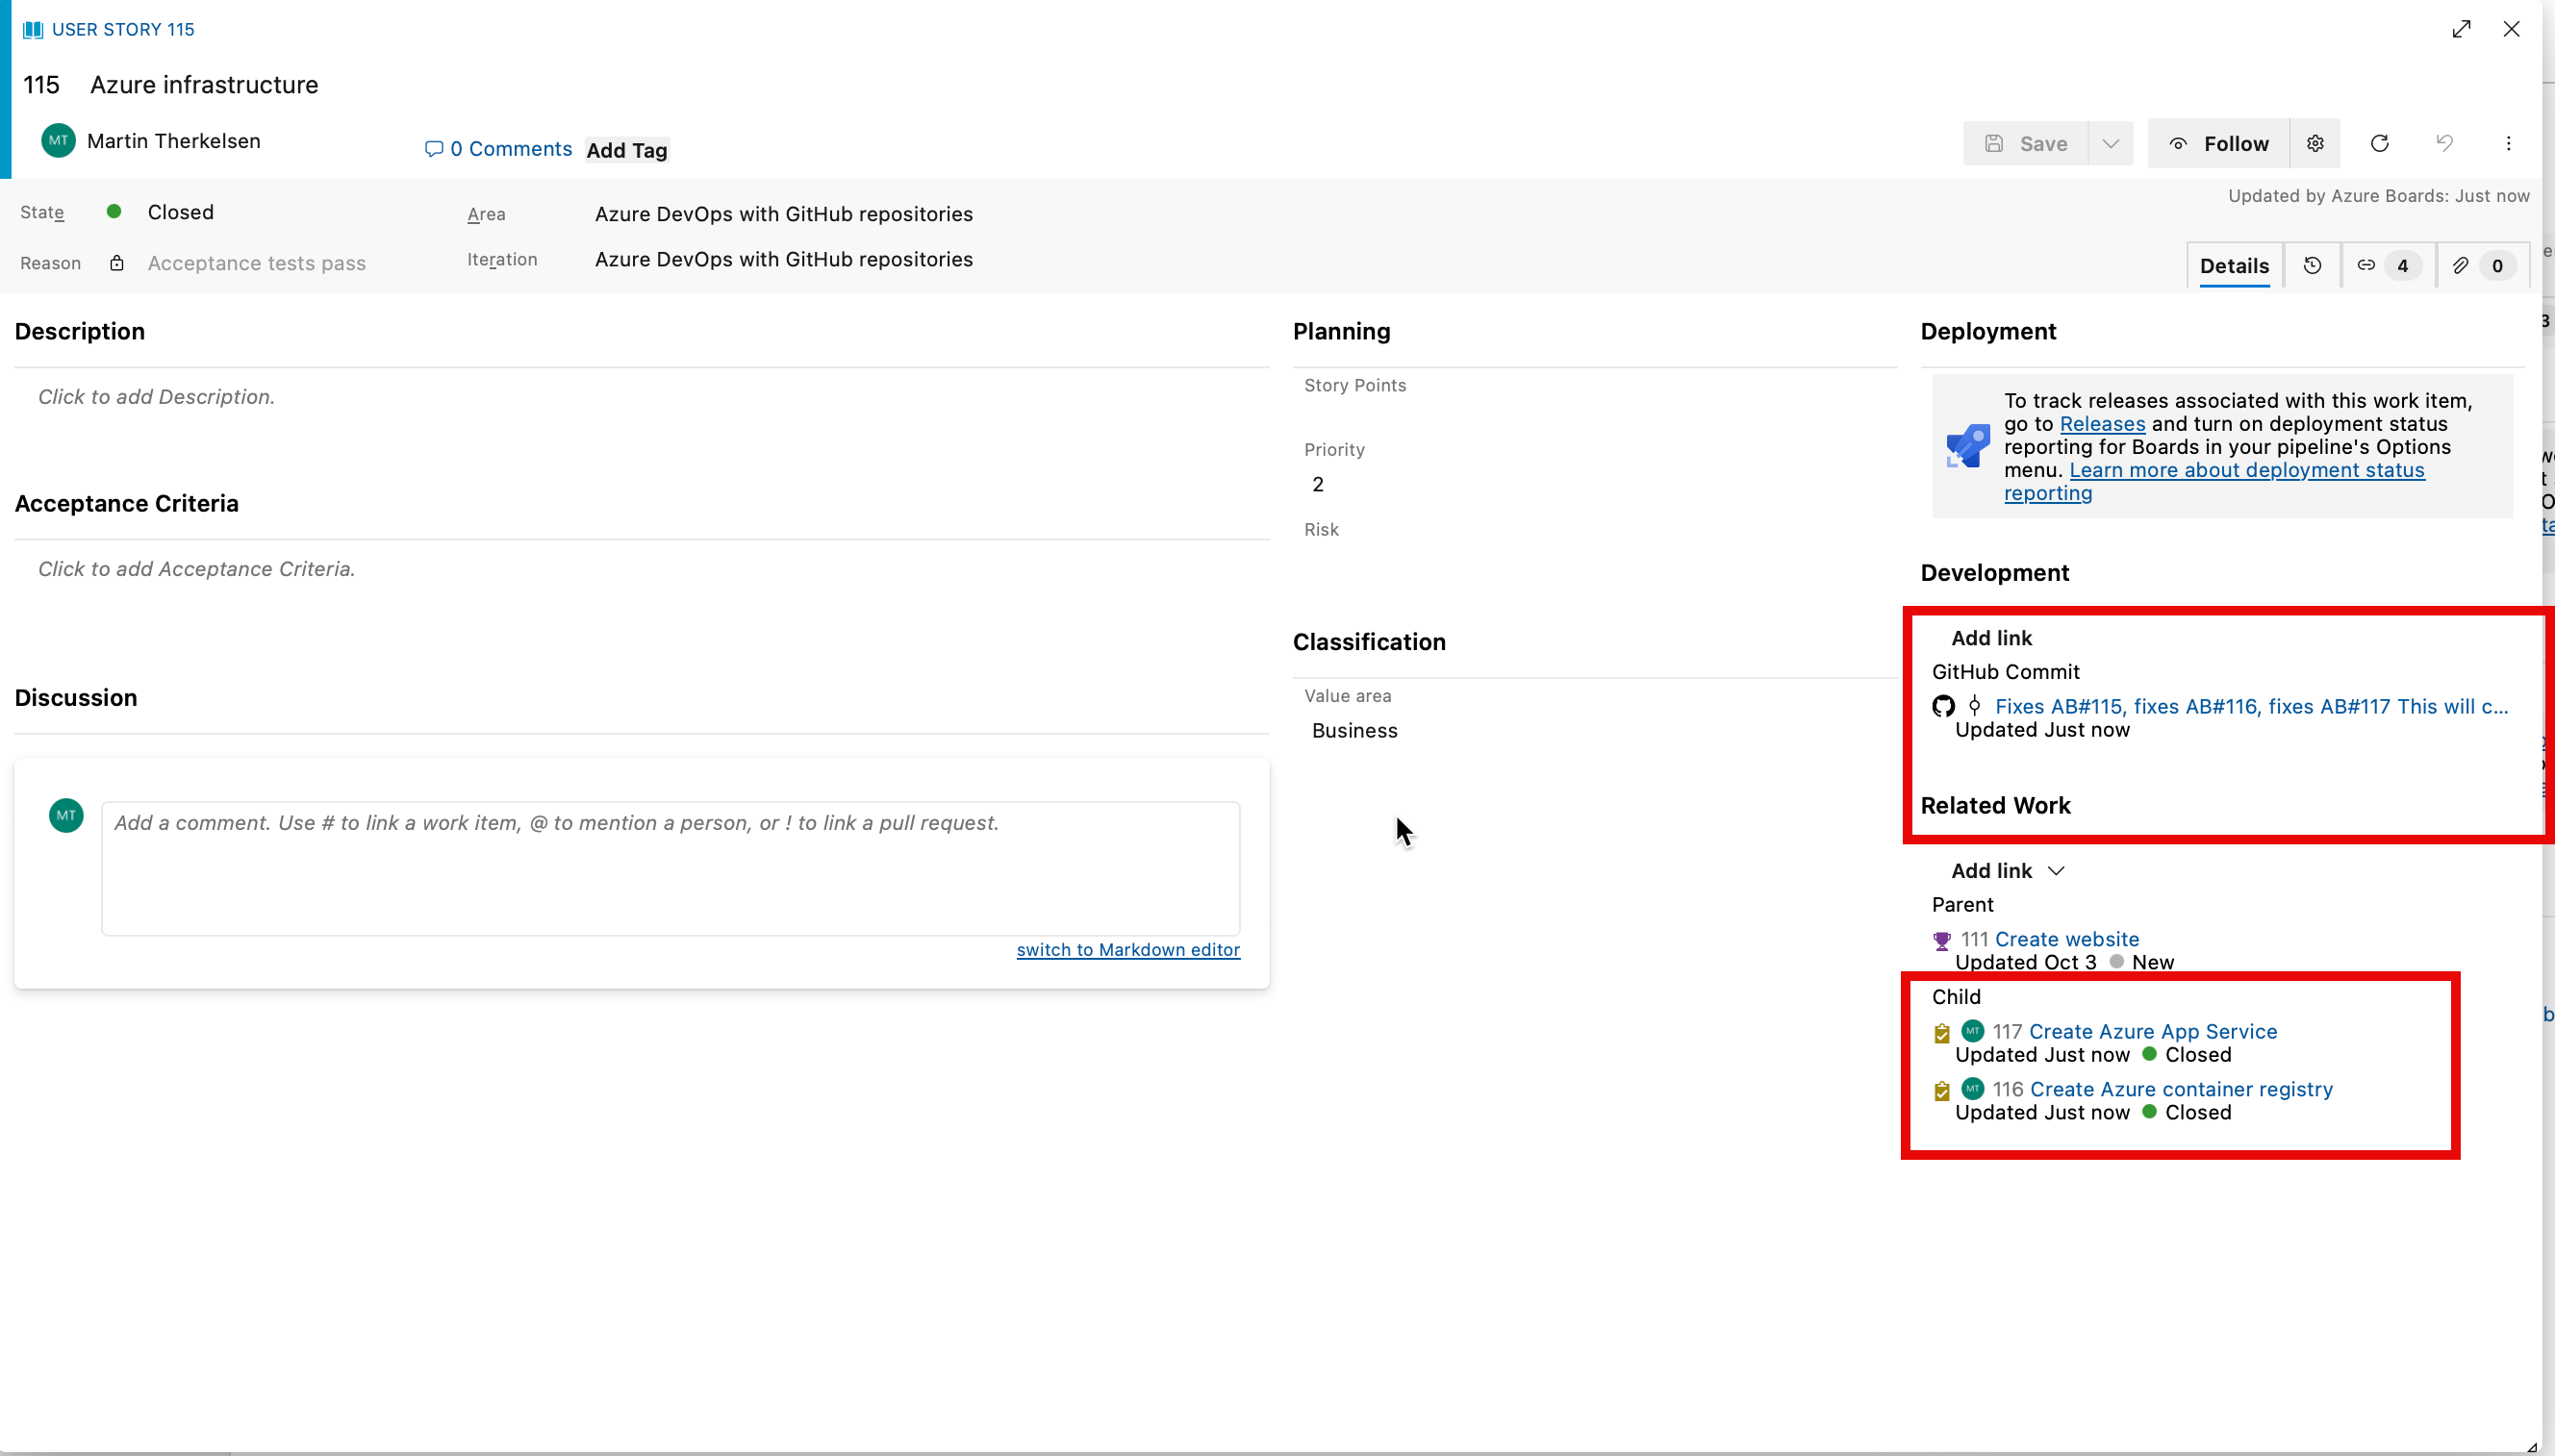Open the Releases link
The image size is (2555, 1456).
coord(2102,424)
